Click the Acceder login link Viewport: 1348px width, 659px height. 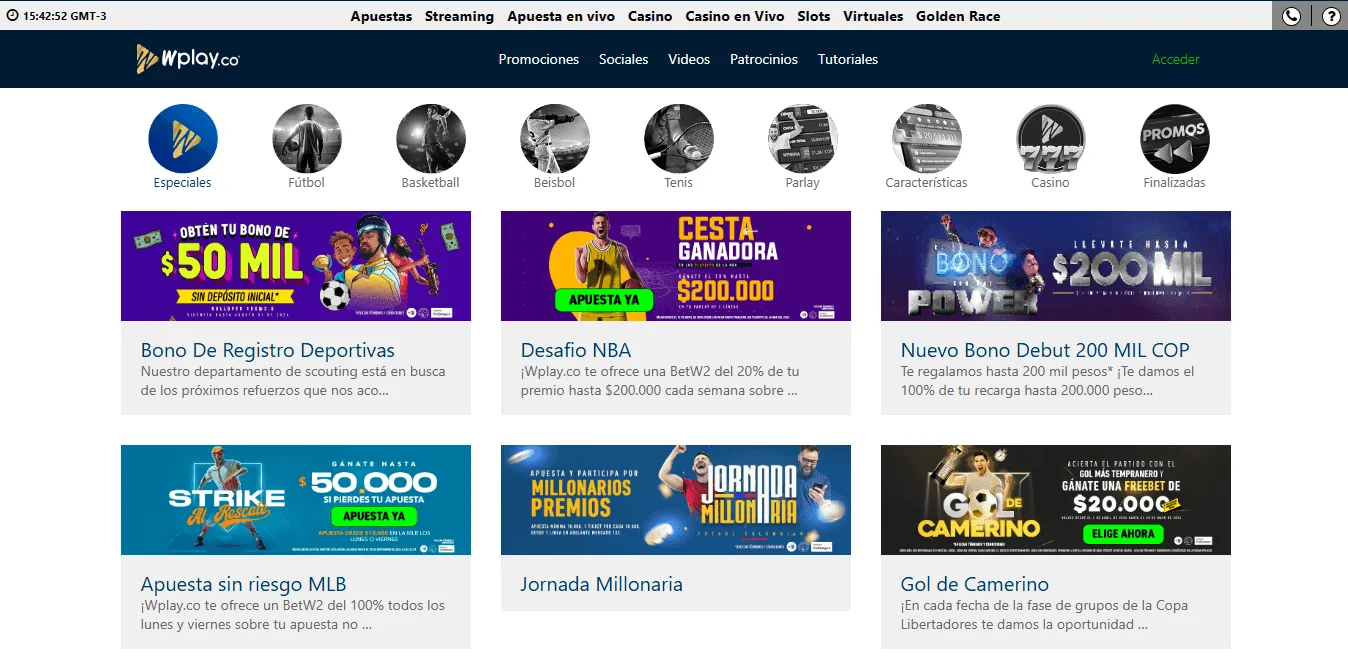(x=1176, y=59)
